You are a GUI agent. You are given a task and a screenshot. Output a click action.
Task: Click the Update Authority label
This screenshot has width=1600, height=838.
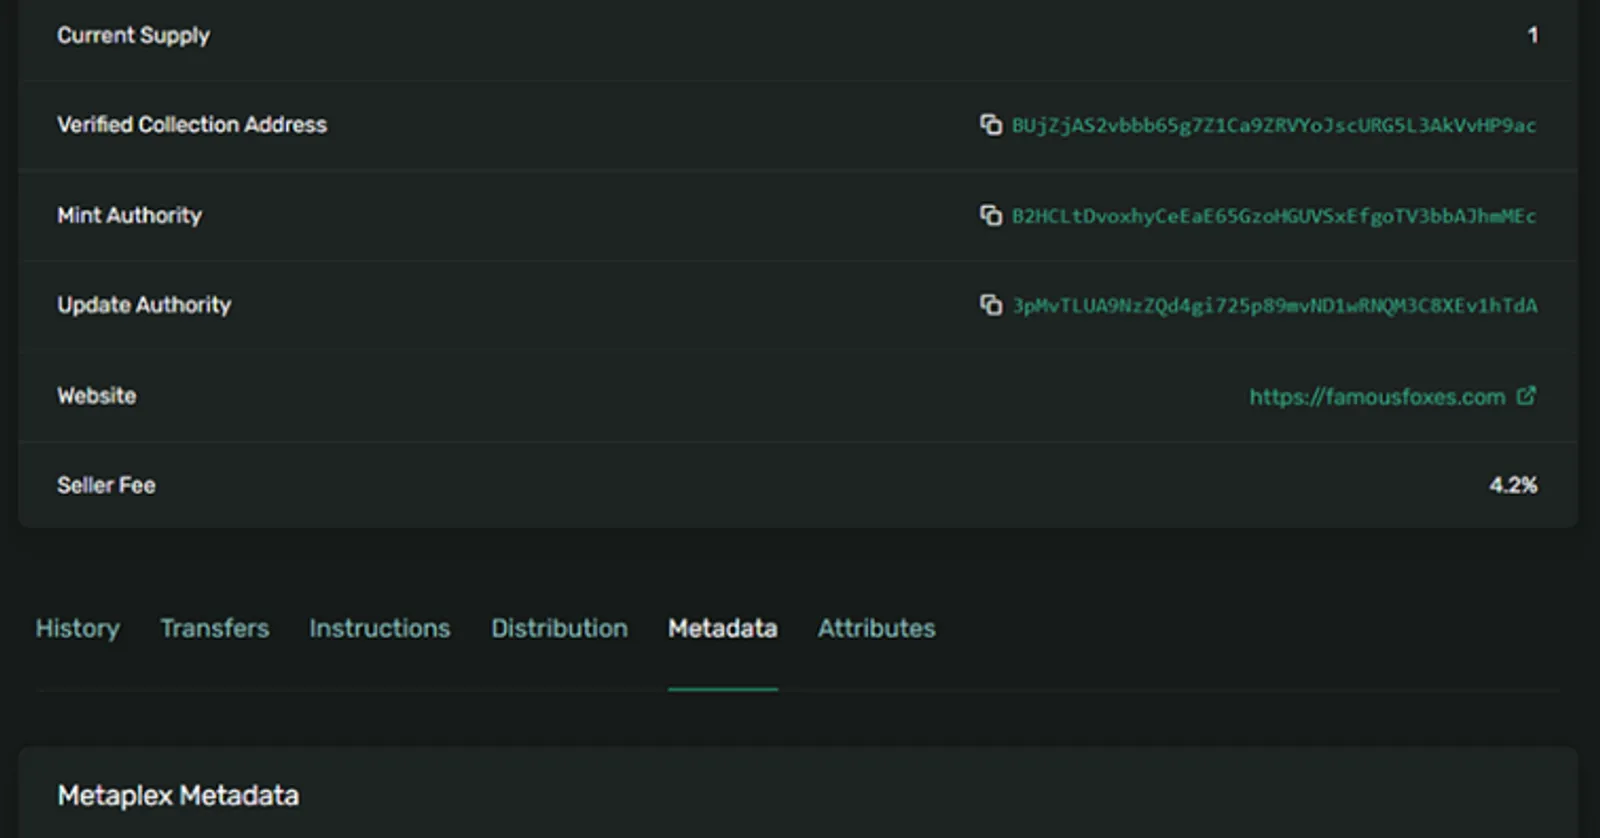(x=144, y=305)
